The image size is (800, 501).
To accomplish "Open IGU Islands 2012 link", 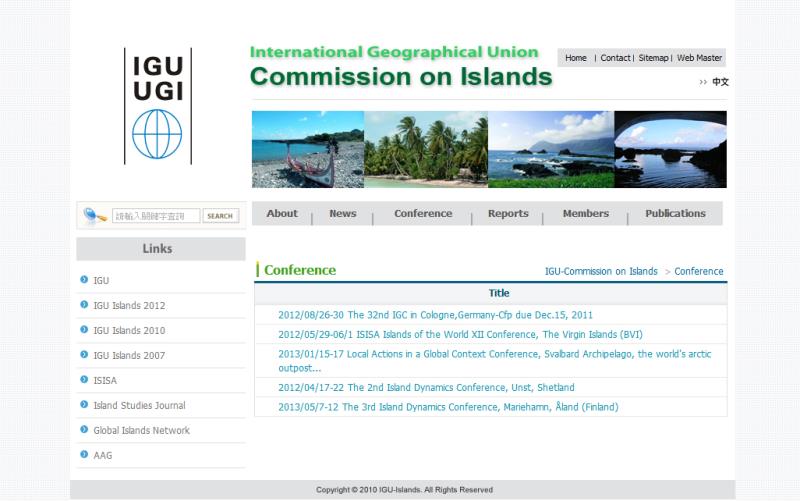I will pyautogui.click(x=129, y=305).
